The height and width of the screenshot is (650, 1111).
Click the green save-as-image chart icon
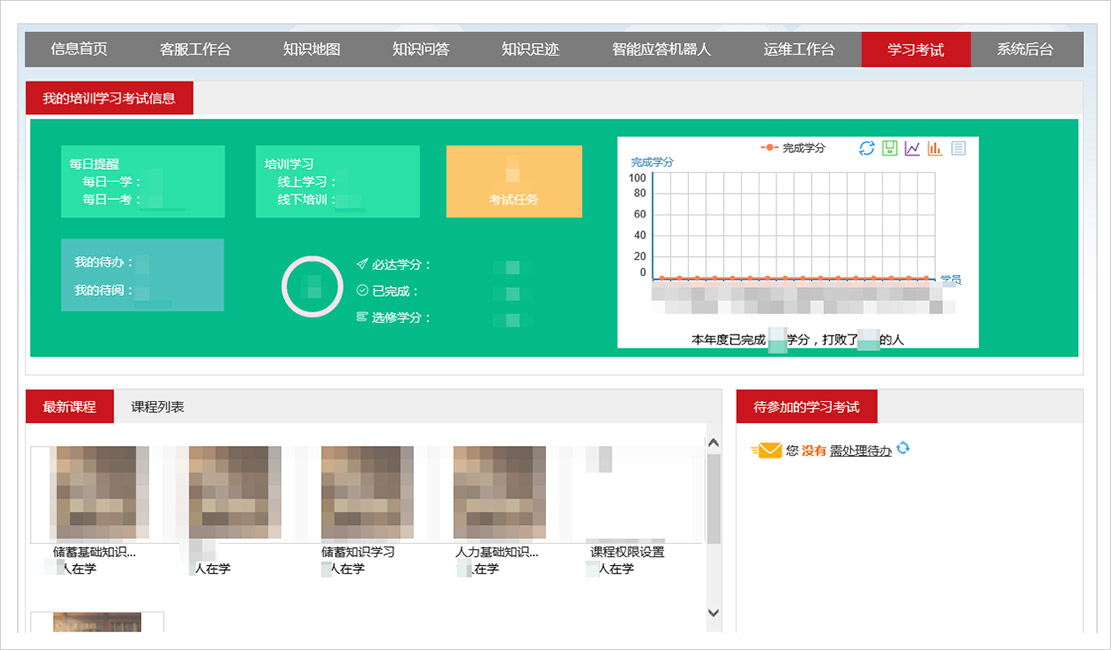(x=890, y=148)
